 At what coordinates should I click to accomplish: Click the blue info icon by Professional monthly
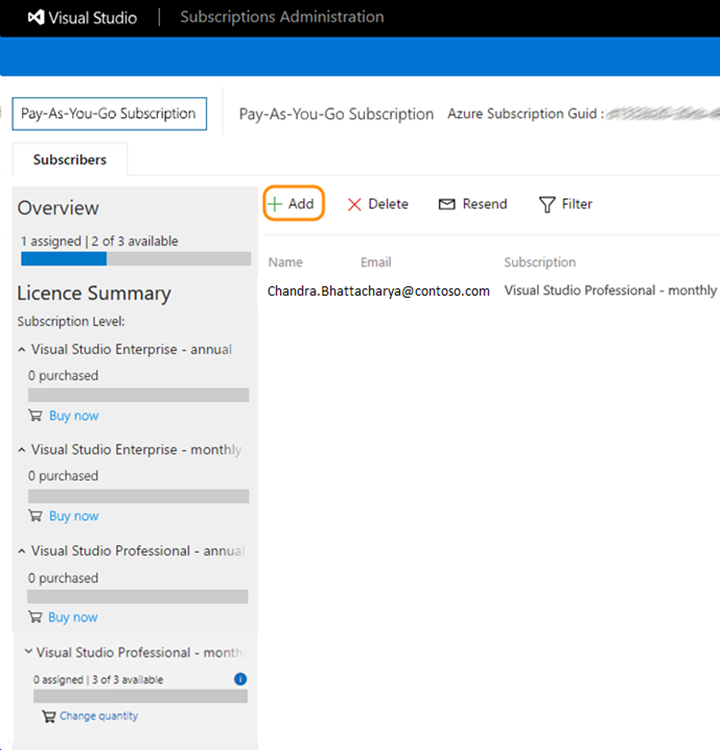(x=240, y=679)
